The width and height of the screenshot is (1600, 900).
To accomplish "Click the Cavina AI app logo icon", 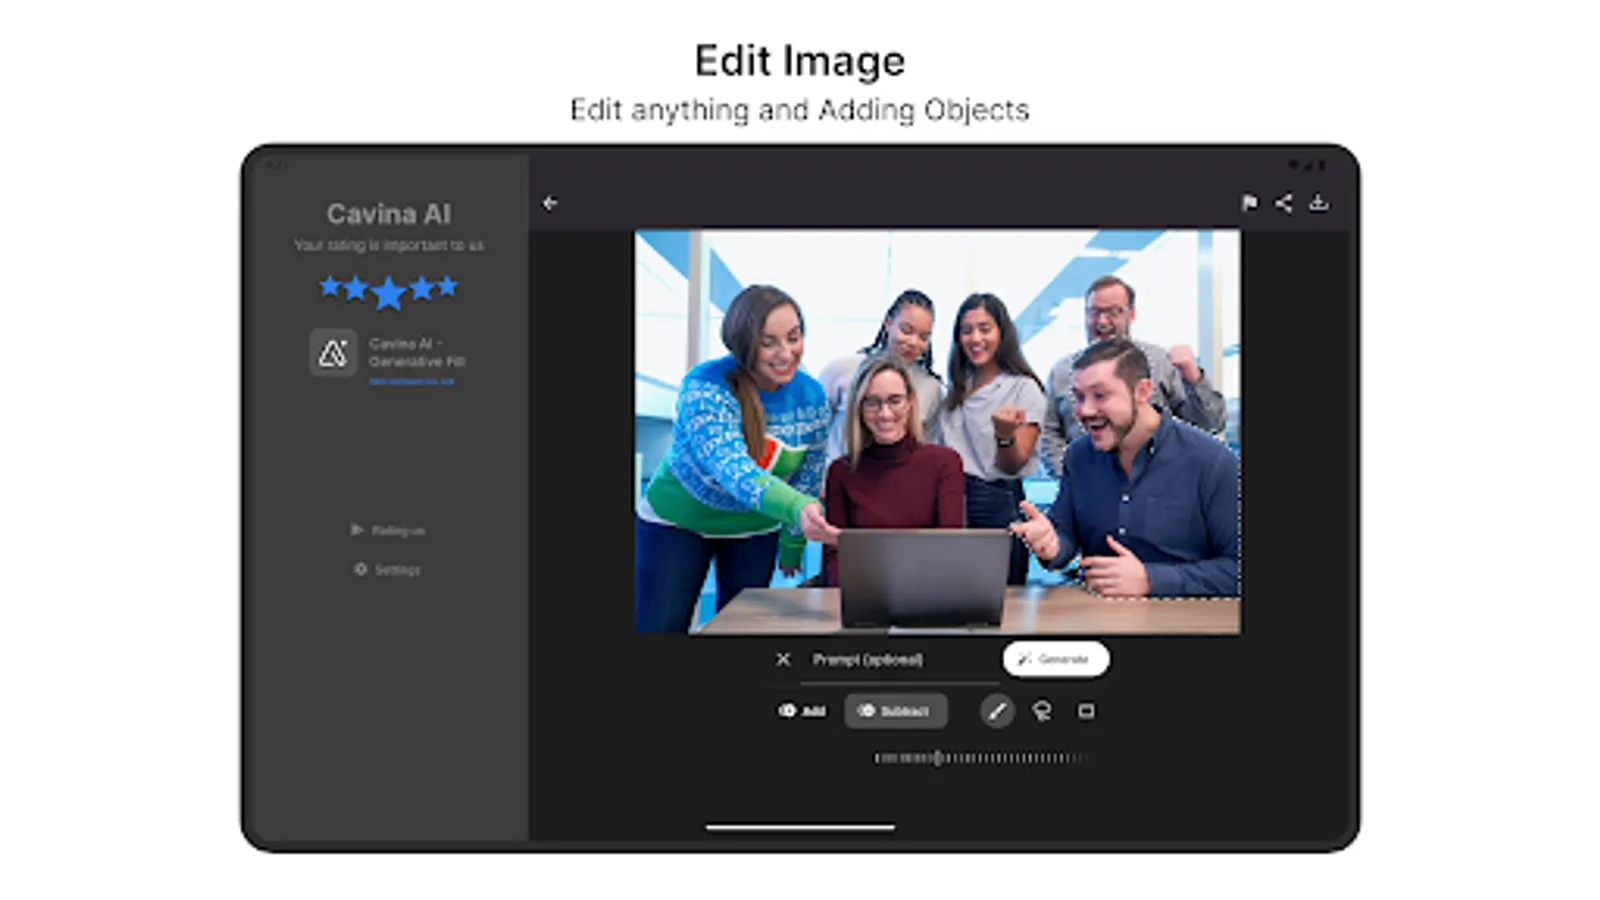I will click(x=333, y=352).
